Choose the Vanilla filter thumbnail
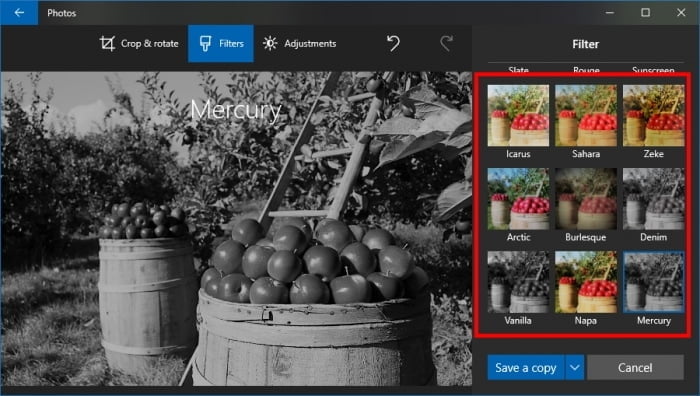The height and width of the screenshot is (396, 700). (x=518, y=282)
